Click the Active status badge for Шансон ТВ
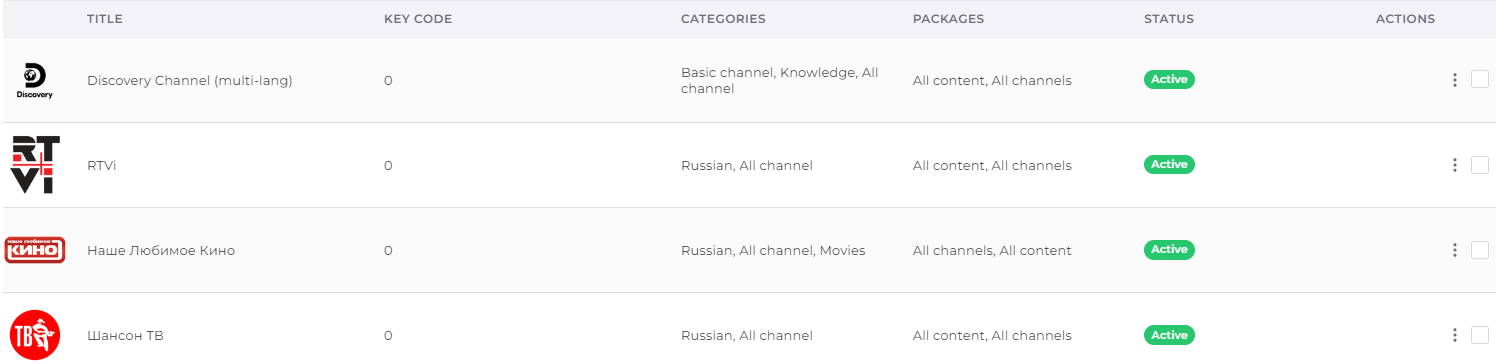Screen dimensions: 1496x364 pos(1169,335)
